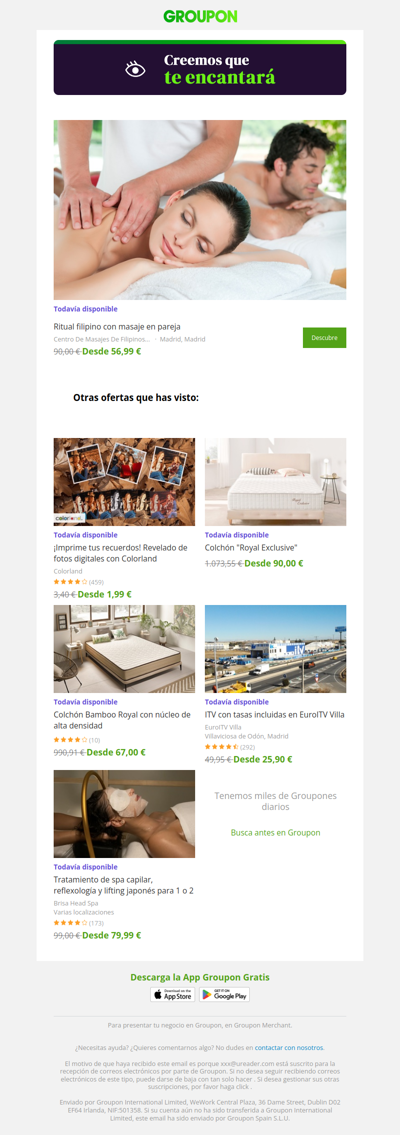Open the App Store download badge
400x1135 pixels.
(172, 995)
